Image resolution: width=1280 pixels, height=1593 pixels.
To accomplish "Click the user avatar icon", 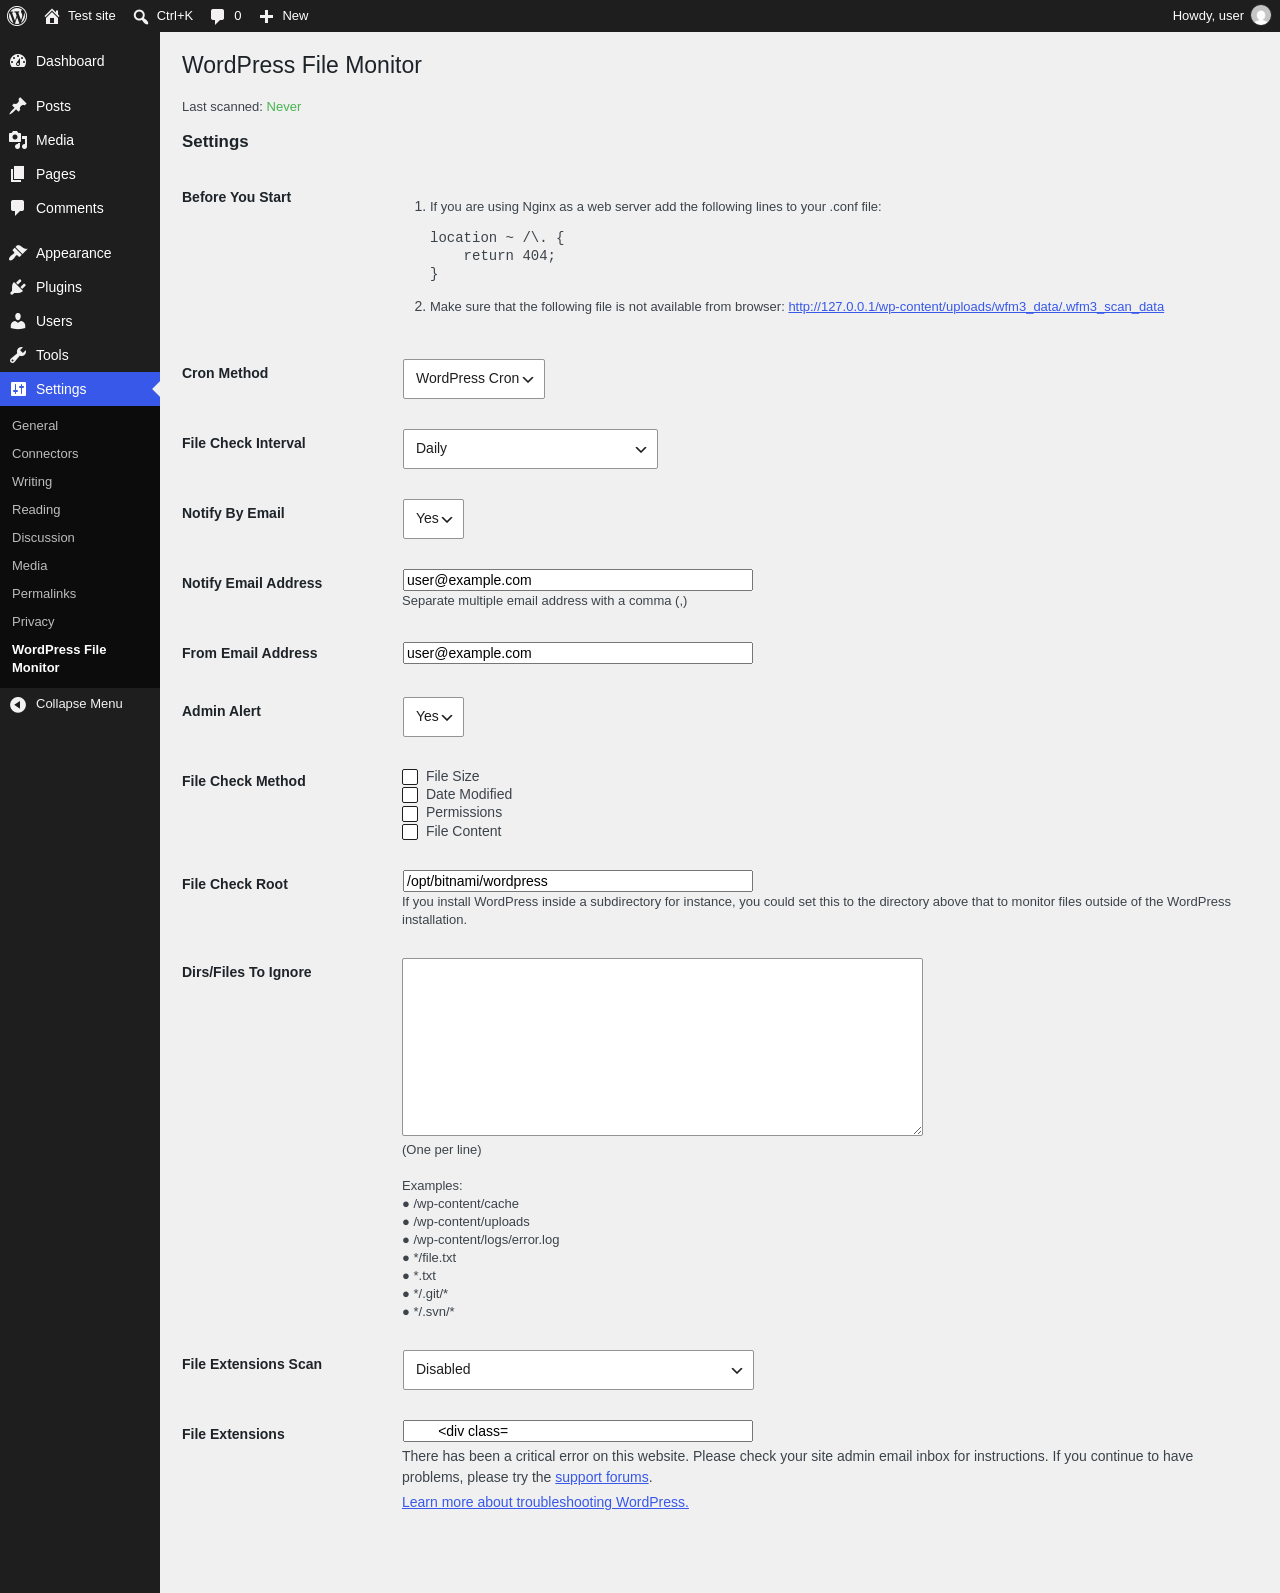I will point(1261,16).
